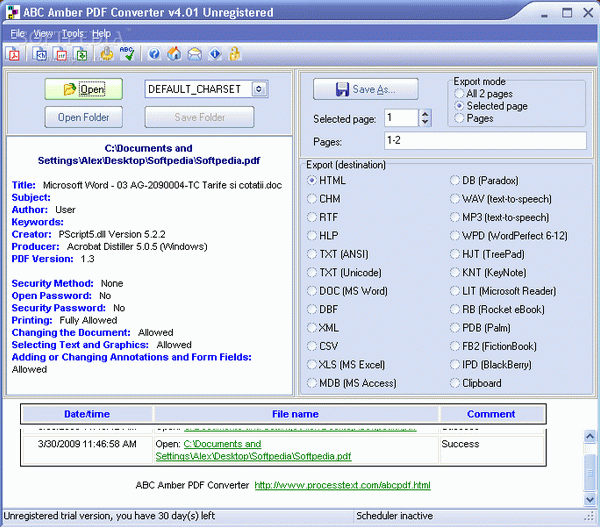Expand the DEFAULT_CHARSET dropdown

tap(259, 89)
